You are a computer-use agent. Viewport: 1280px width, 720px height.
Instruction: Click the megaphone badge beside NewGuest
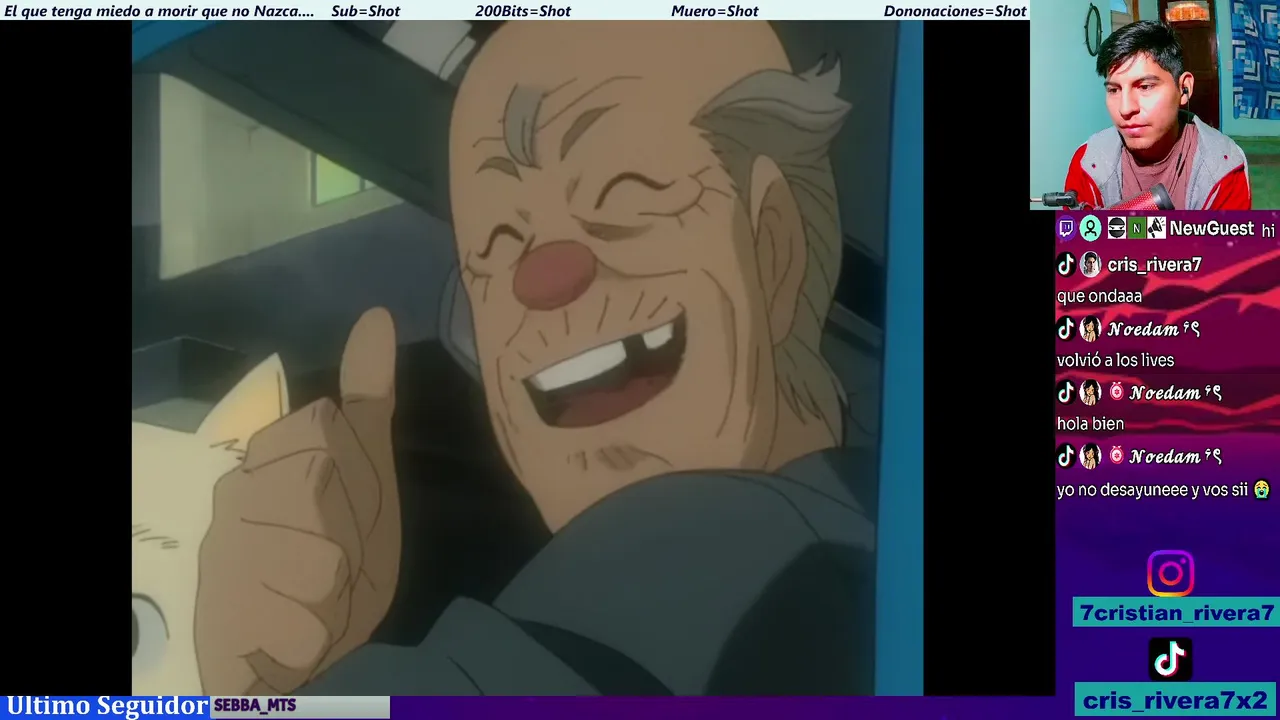pos(1156,229)
